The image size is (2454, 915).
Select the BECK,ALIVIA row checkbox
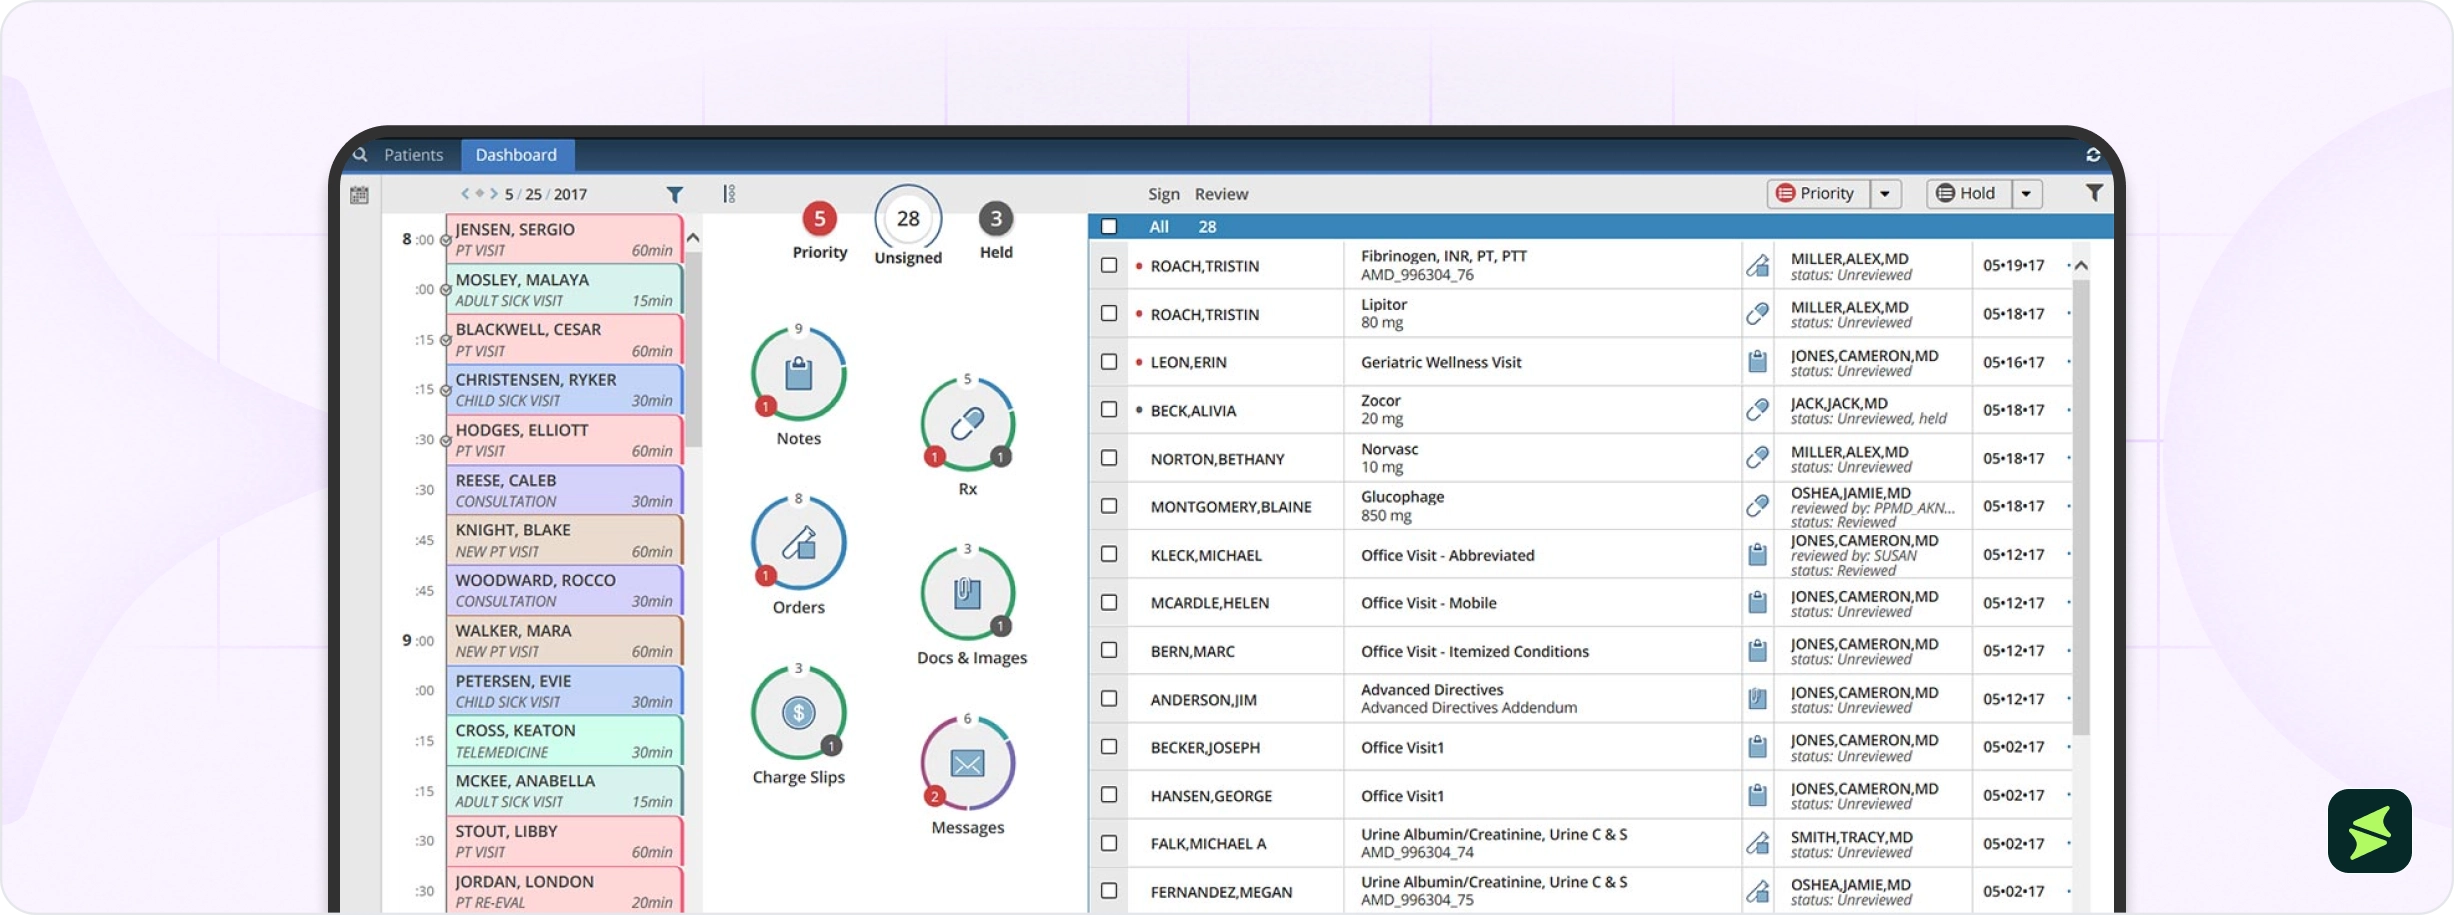pos(1109,409)
